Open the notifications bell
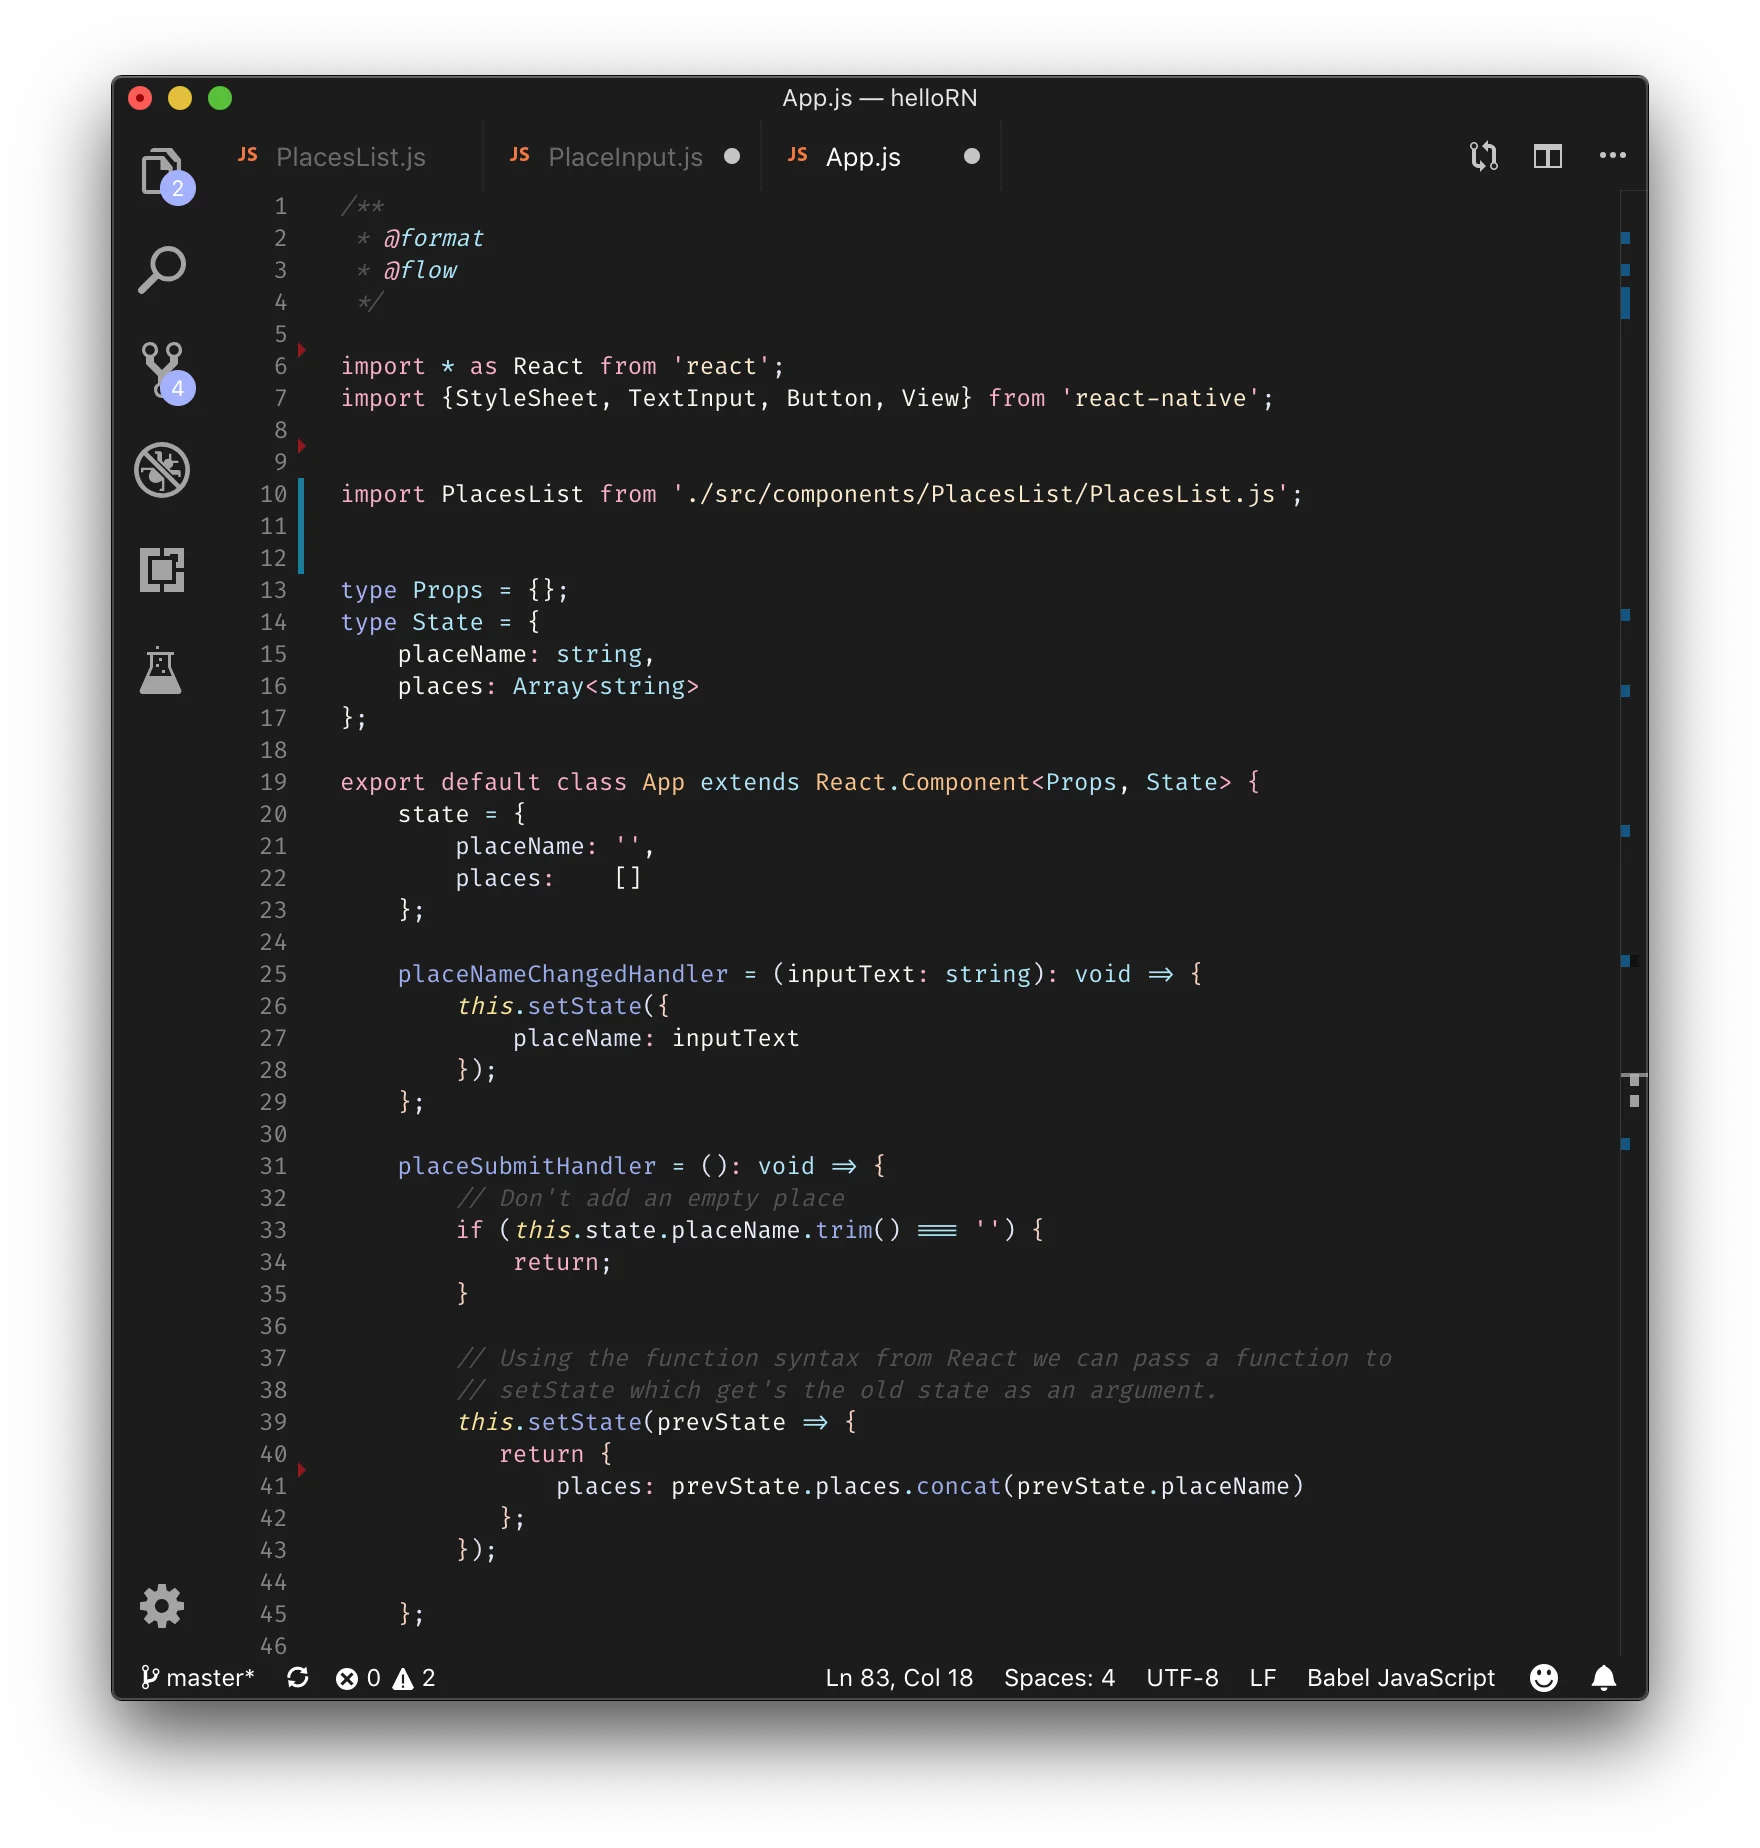 (1604, 1677)
